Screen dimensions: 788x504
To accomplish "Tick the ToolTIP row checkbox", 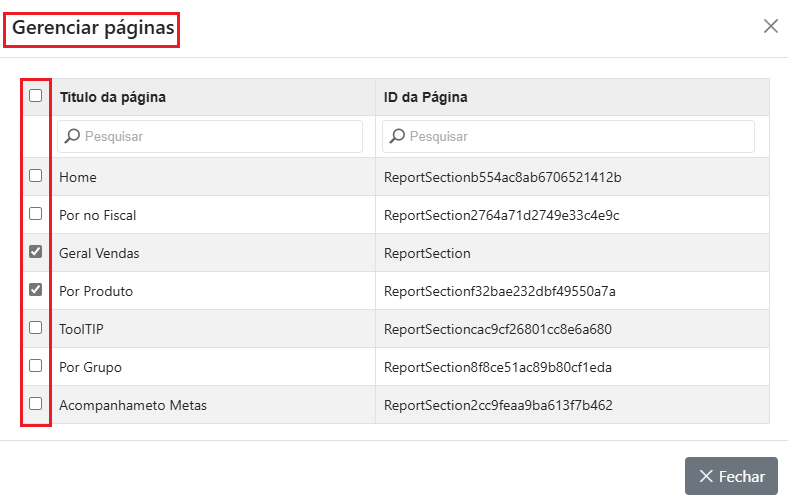I will tap(36, 328).
